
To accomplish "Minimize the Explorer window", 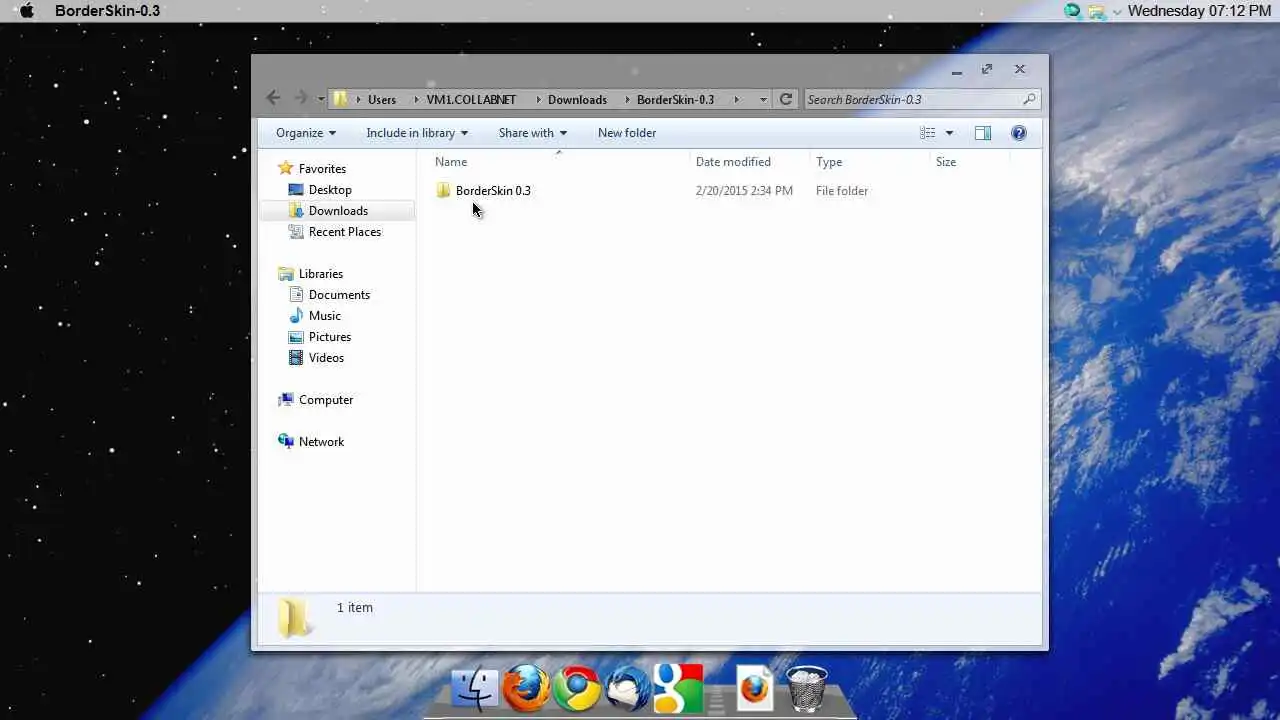I will pos(957,70).
